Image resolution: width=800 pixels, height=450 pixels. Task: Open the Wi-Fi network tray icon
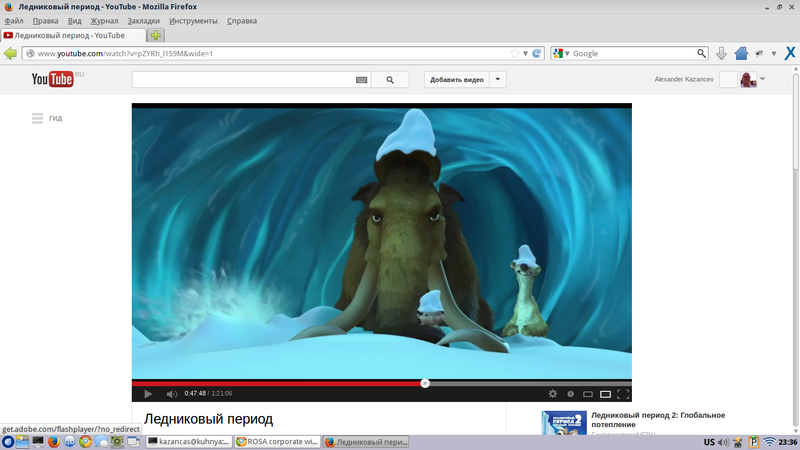click(x=769, y=442)
